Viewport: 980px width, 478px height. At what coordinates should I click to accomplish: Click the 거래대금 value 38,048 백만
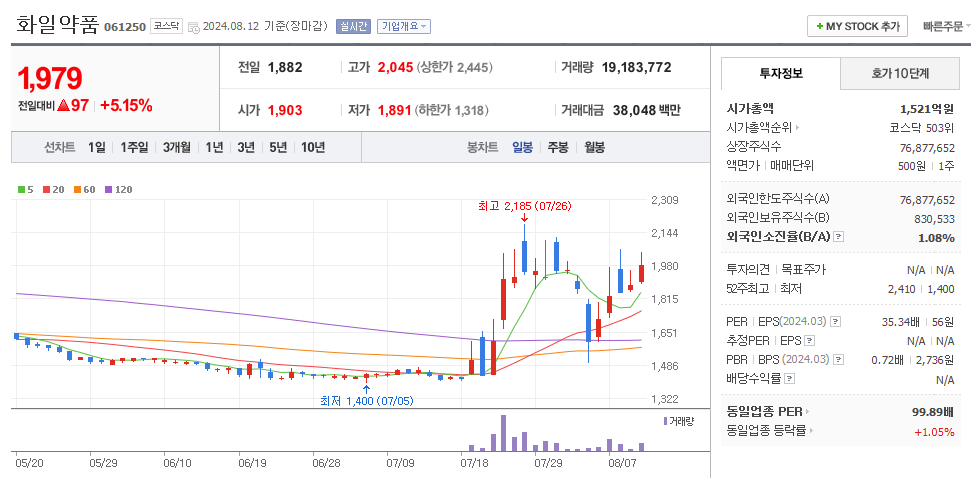click(645, 111)
